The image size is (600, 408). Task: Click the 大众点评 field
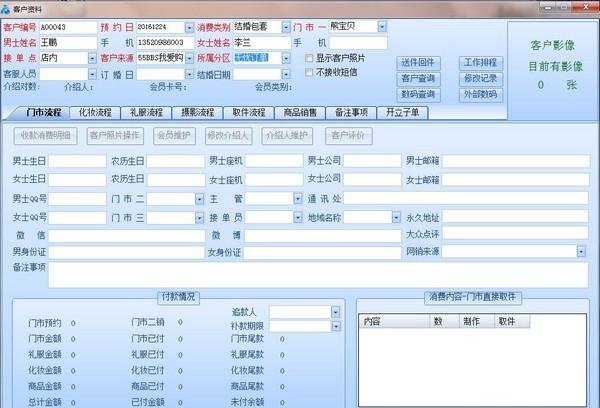click(x=515, y=233)
